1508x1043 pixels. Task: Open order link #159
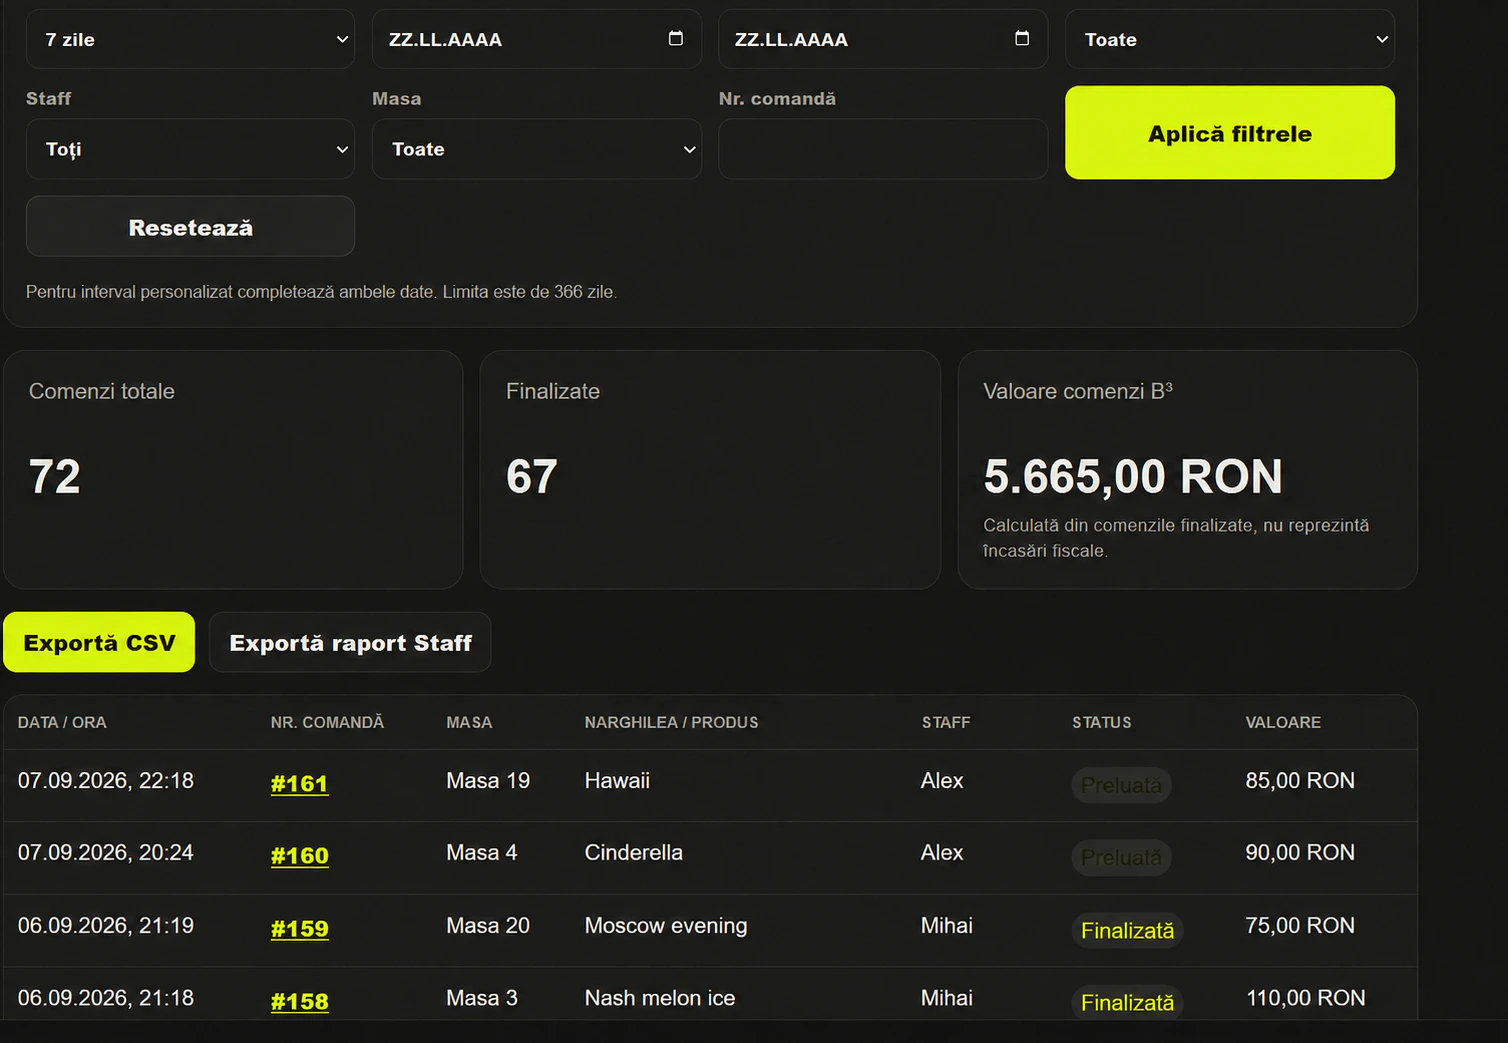299,929
